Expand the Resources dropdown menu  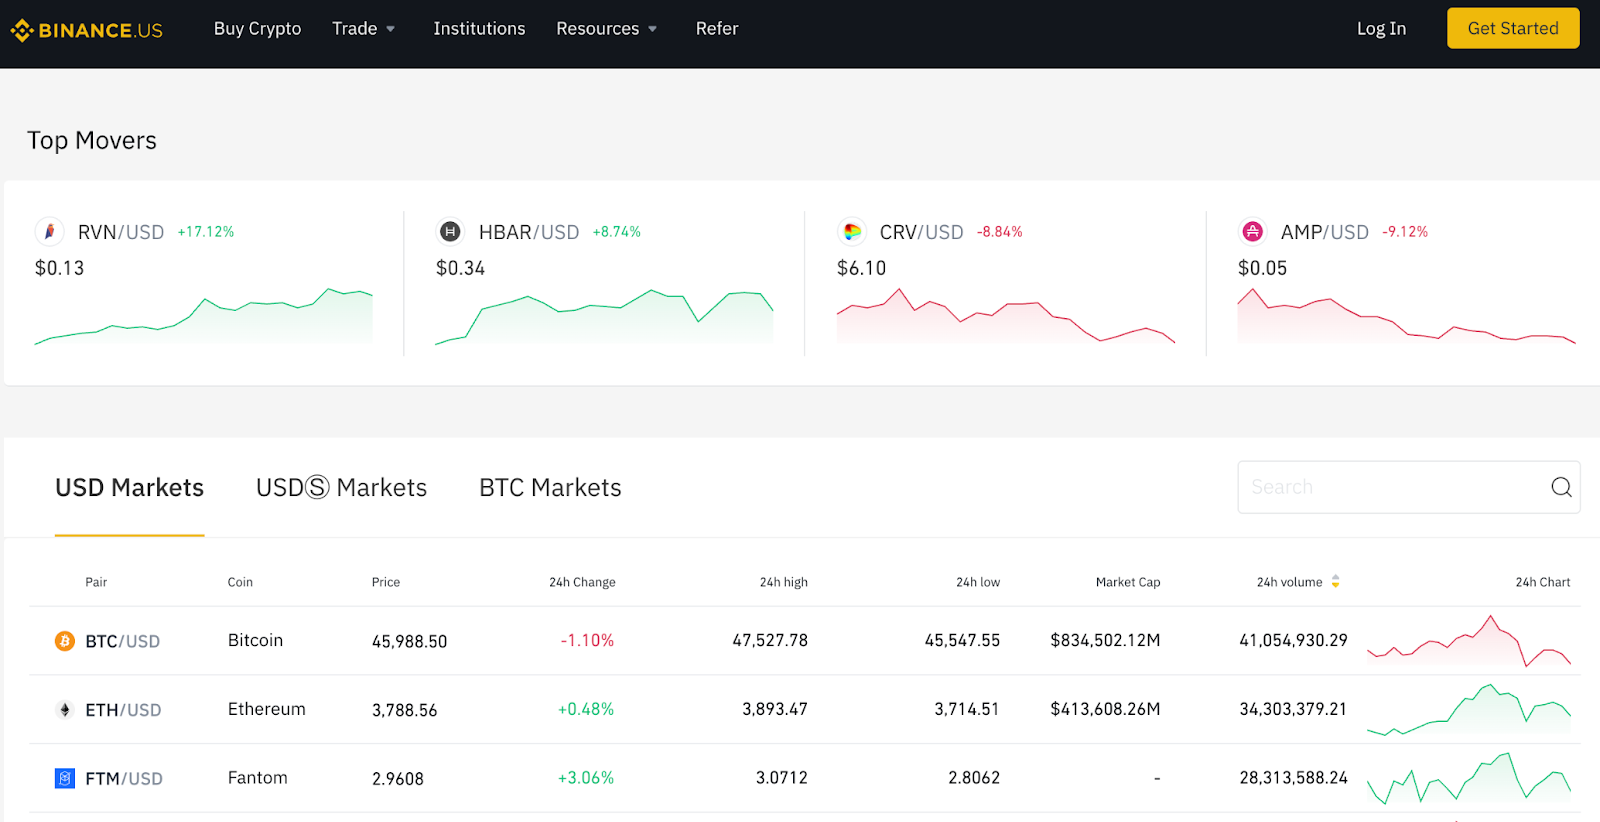(606, 29)
